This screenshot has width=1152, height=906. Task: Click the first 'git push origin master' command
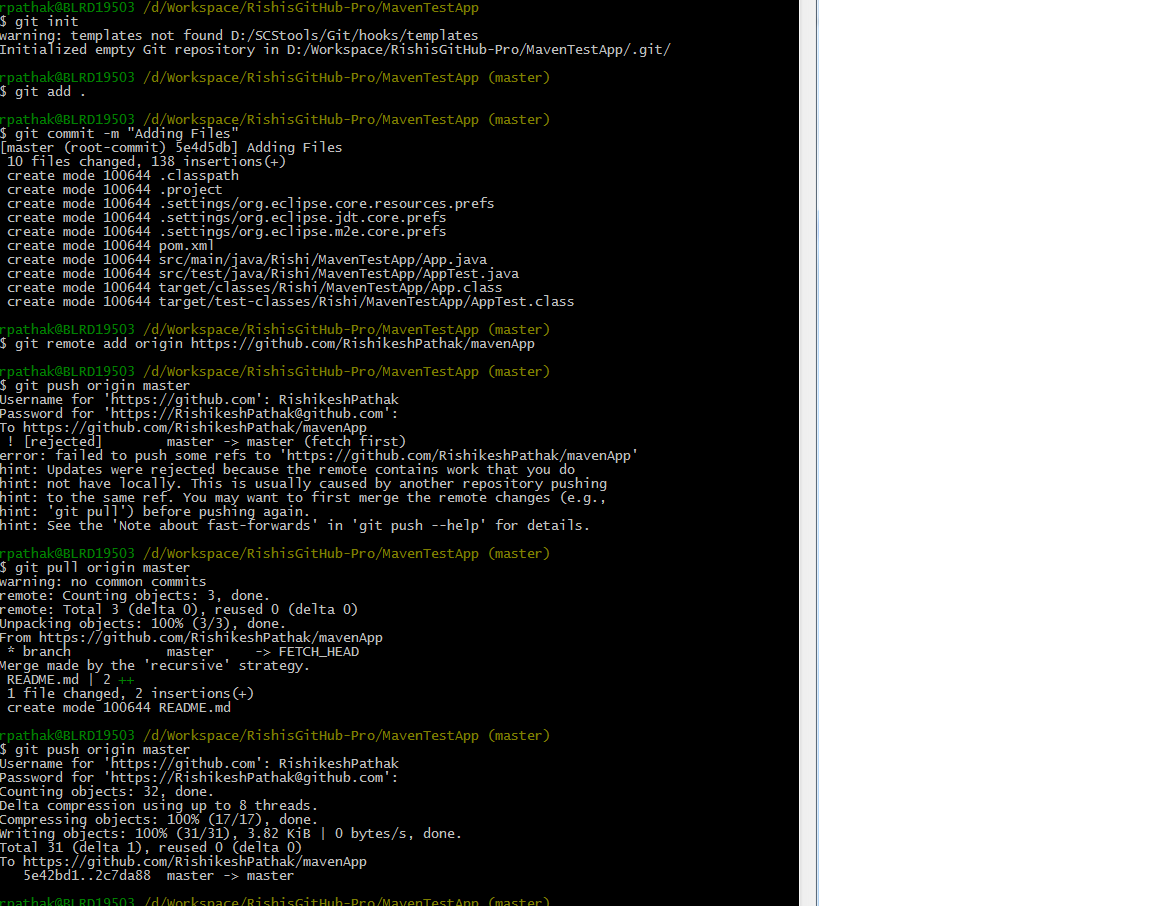95,385
